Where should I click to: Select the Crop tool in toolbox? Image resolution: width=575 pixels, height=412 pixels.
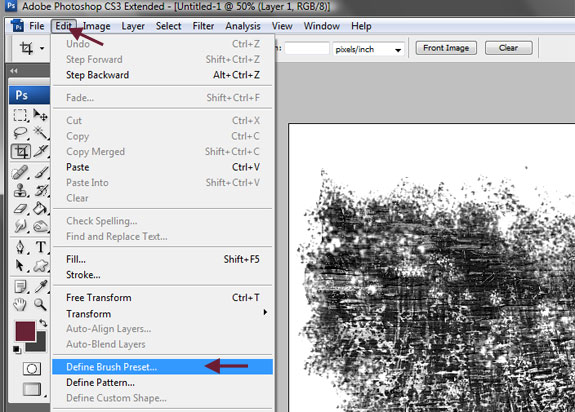21,151
